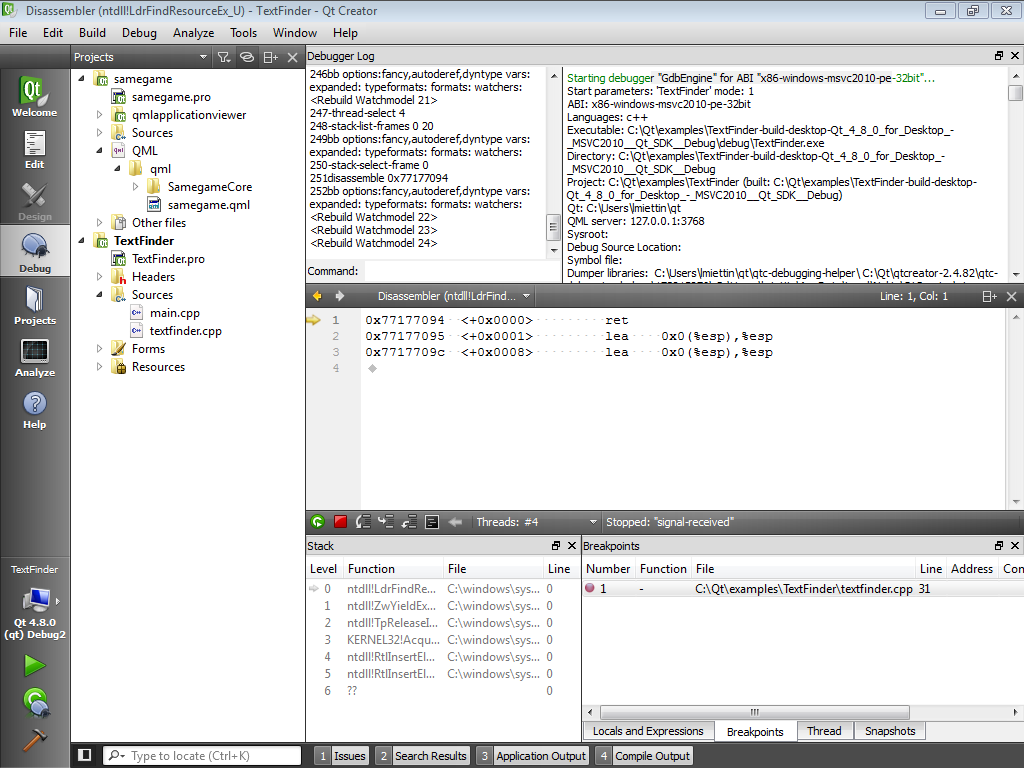Click the Step Into debugger icon
Screen dimensions: 1024x768
[386, 522]
